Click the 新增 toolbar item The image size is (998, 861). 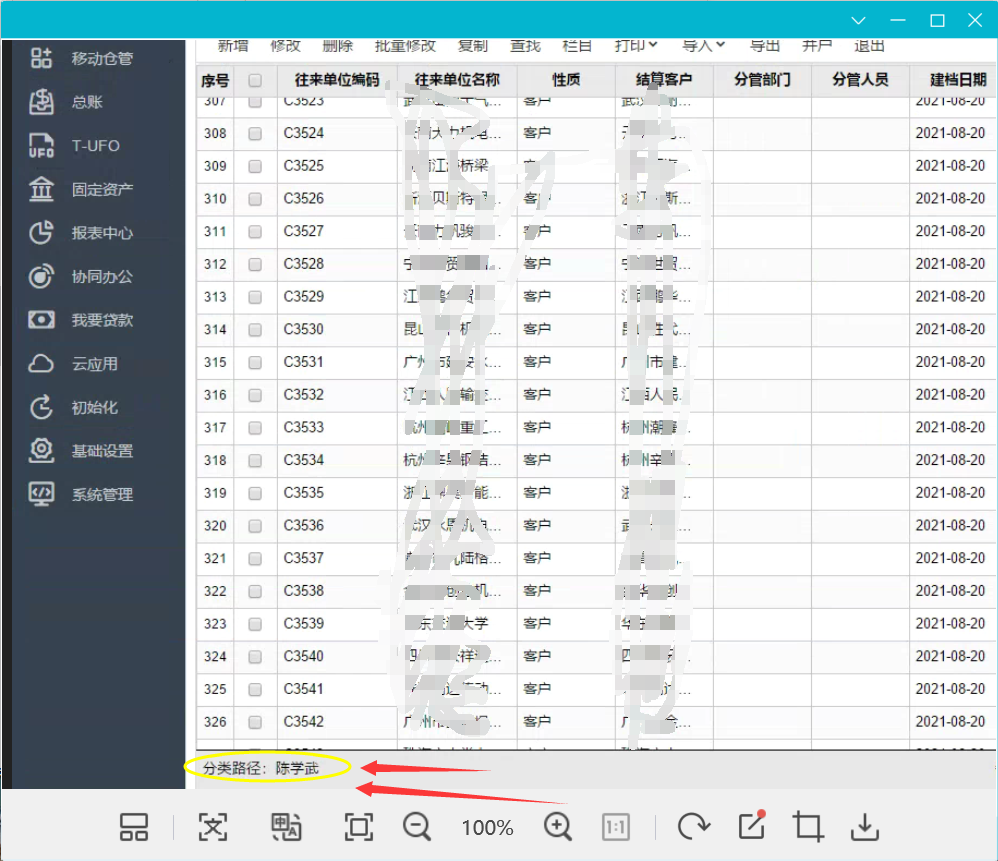(233, 45)
